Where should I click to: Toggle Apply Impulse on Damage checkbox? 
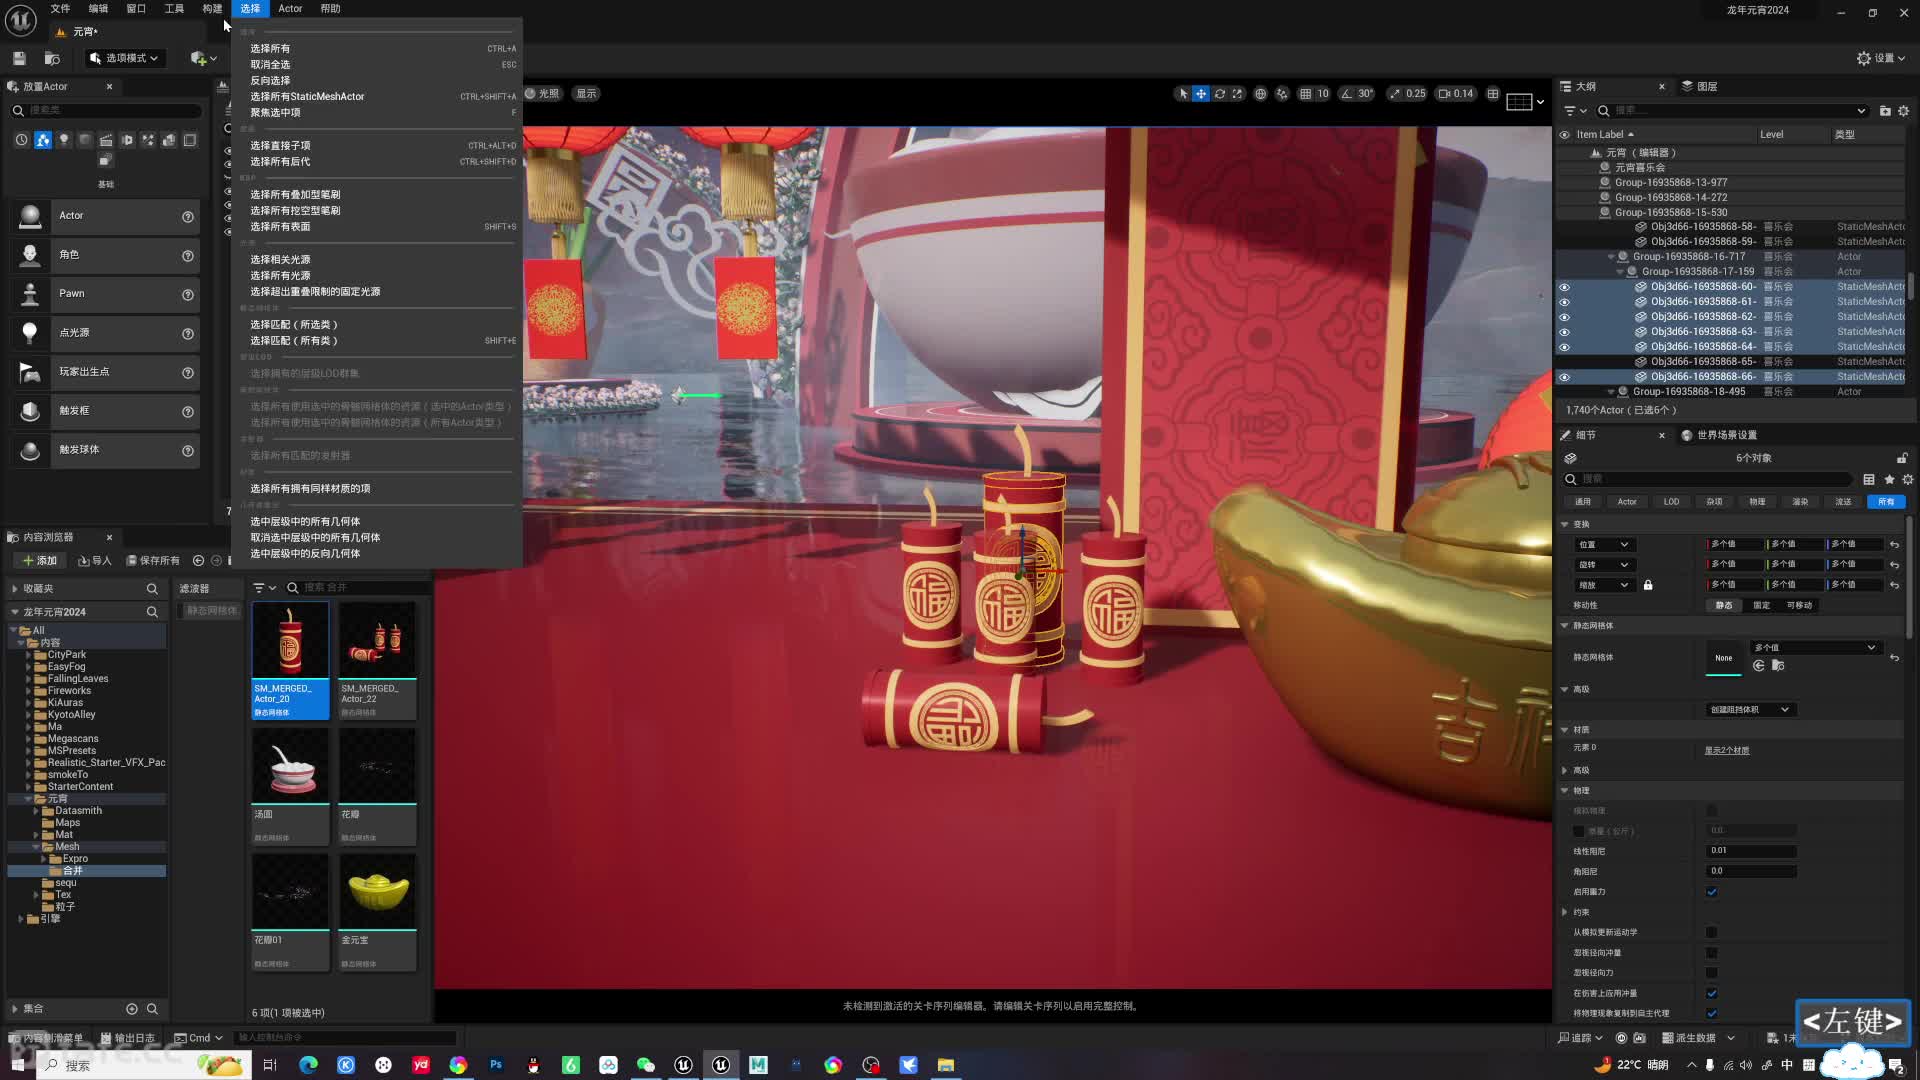pos(1712,994)
